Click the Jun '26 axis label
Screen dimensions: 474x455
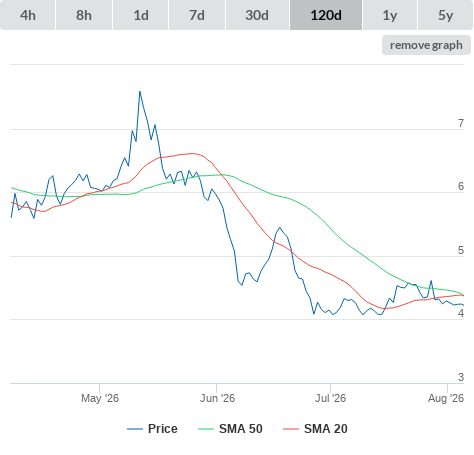pyautogui.click(x=217, y=398)
